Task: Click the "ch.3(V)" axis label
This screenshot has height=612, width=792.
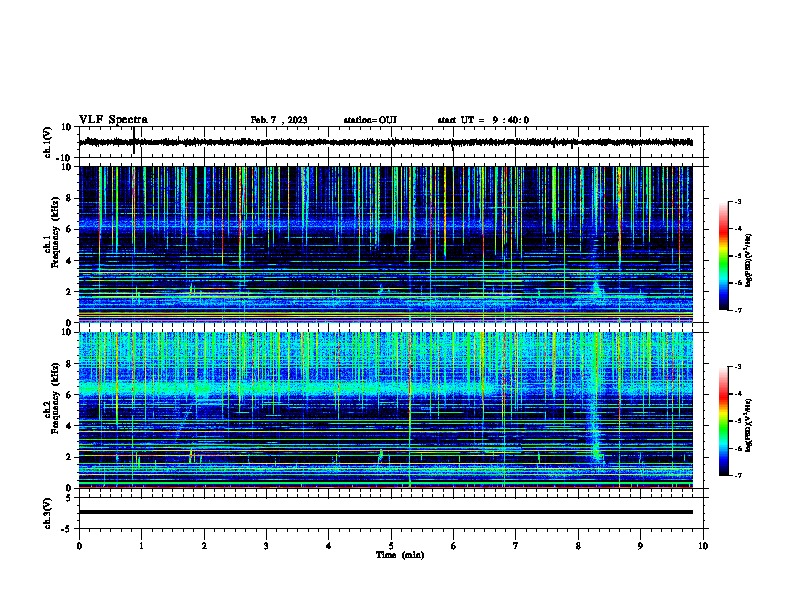Action: pyautogui.click(x=48, y=513)
